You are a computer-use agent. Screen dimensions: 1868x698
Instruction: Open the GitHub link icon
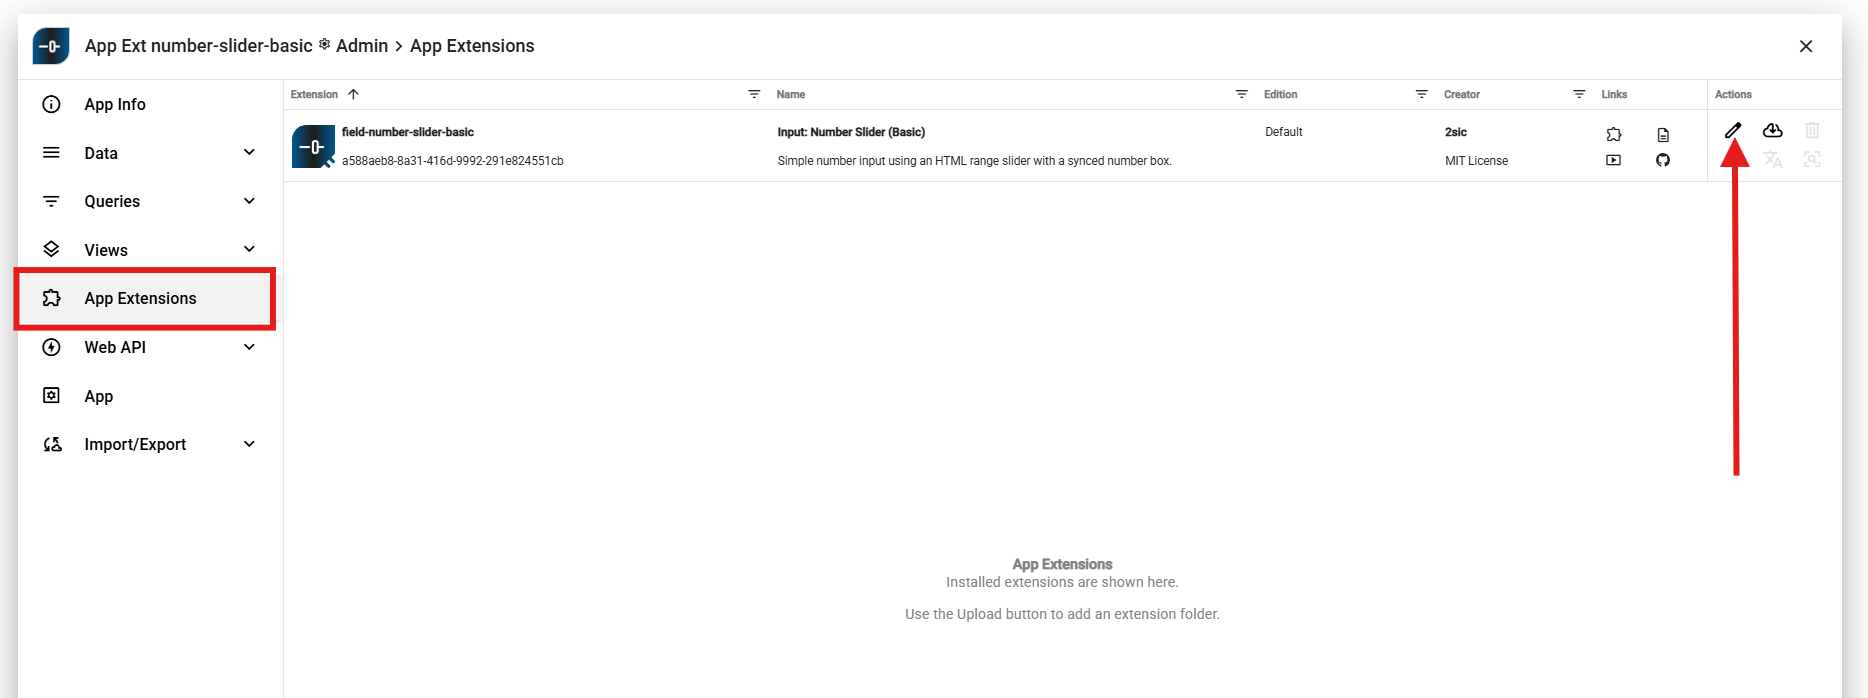[x=1663, y=160]
